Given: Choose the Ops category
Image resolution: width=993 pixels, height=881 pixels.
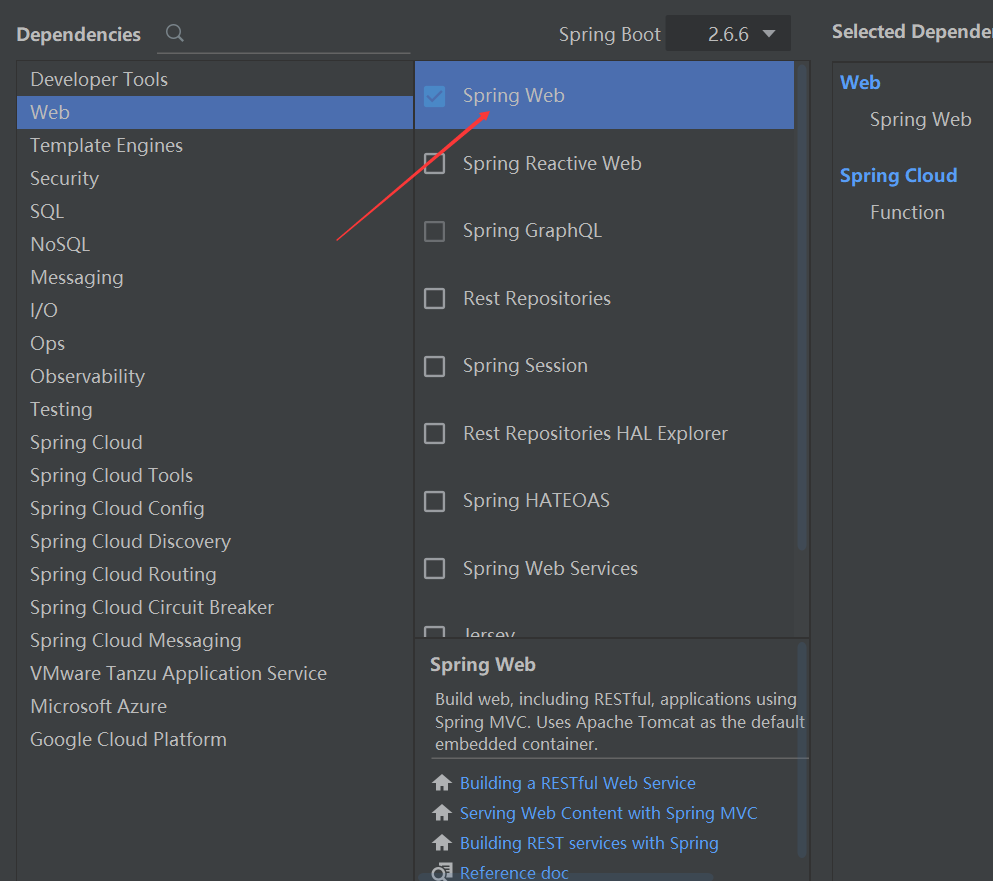Looking at the screenshot, I should pyautogui.click(x=215, y=343).
